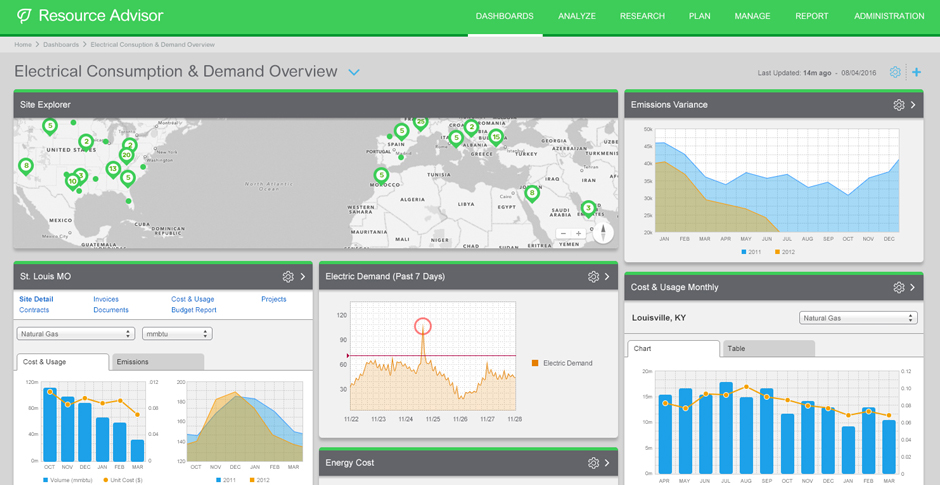940x485 pixels.
Task: Select the Chart tab
Action: coord(673,348)
